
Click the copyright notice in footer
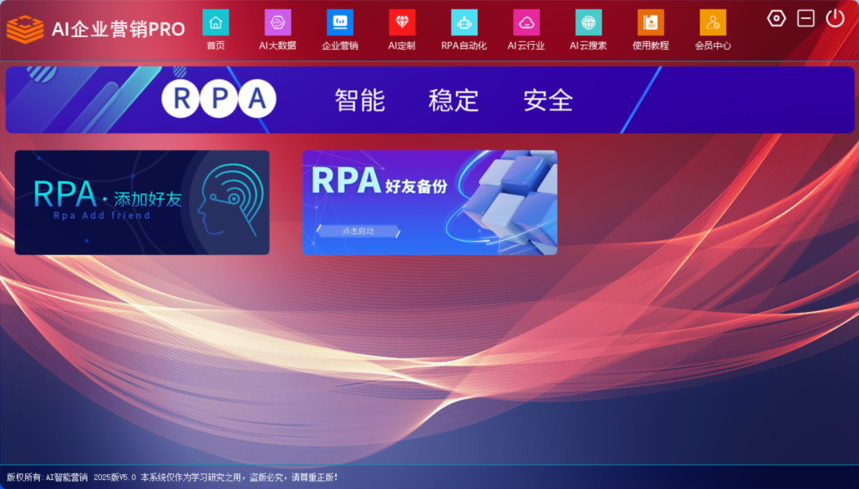coord(172,478)
